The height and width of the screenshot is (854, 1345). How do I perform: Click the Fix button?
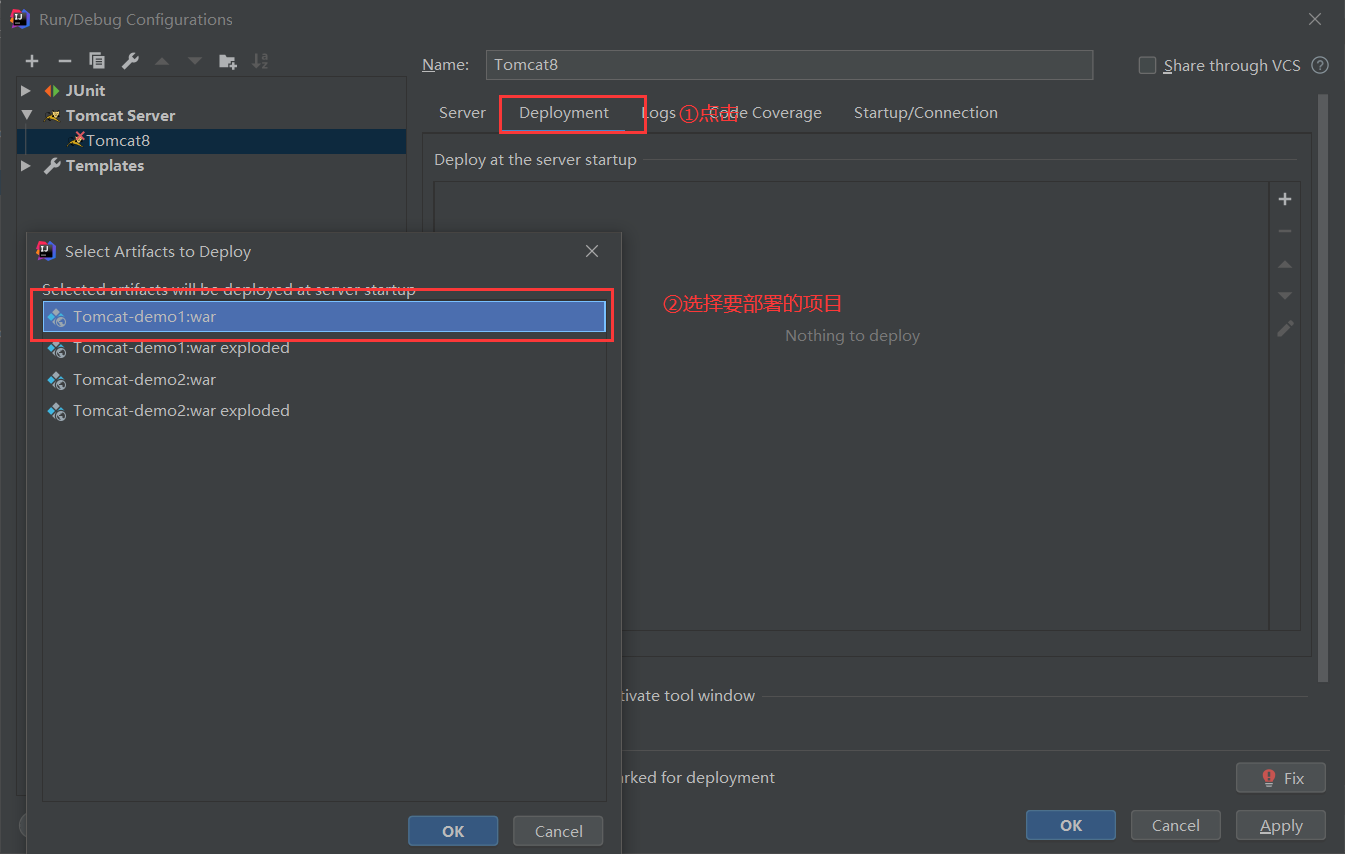coord(1281,778)
